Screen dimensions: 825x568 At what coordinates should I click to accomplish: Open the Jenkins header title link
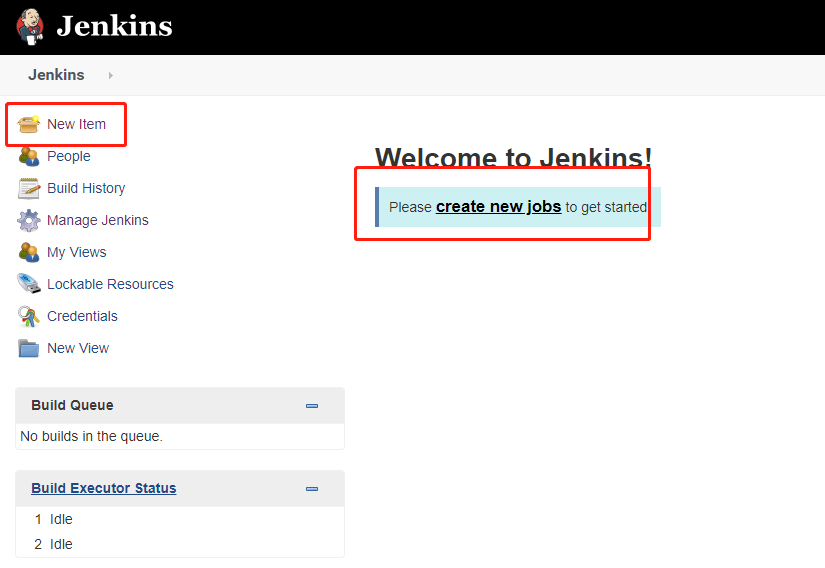tap(114, 26)
